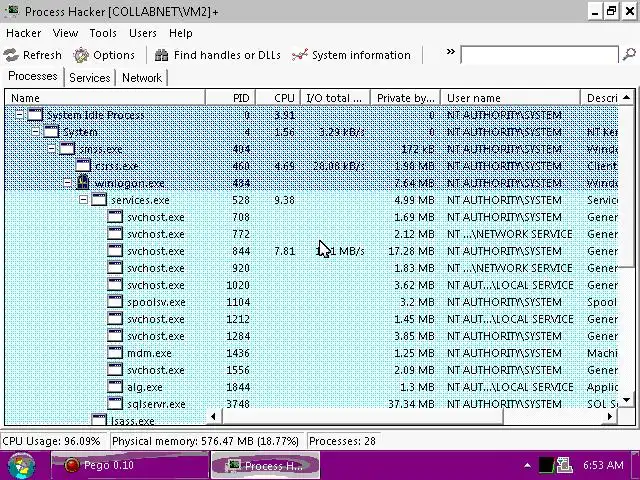
Task: Select the System Idle Process icon
Action: pyautogui.click(x=35, y=115)
